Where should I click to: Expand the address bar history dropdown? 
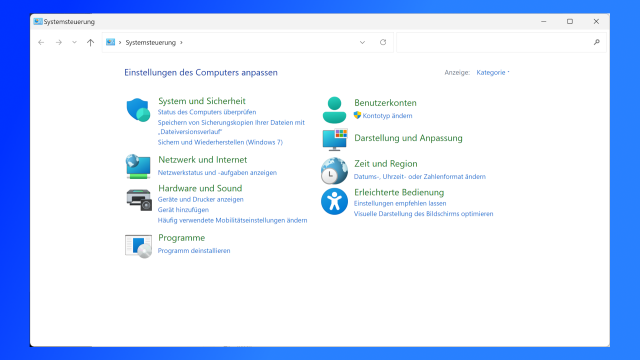(362, 42)
